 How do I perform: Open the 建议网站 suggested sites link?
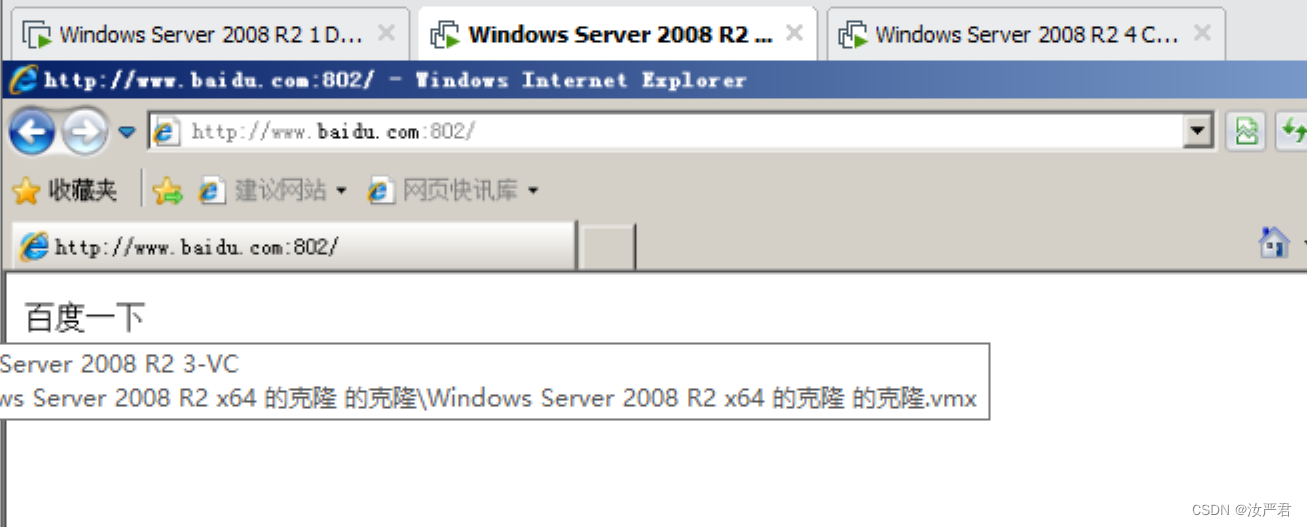pos(272,190)
